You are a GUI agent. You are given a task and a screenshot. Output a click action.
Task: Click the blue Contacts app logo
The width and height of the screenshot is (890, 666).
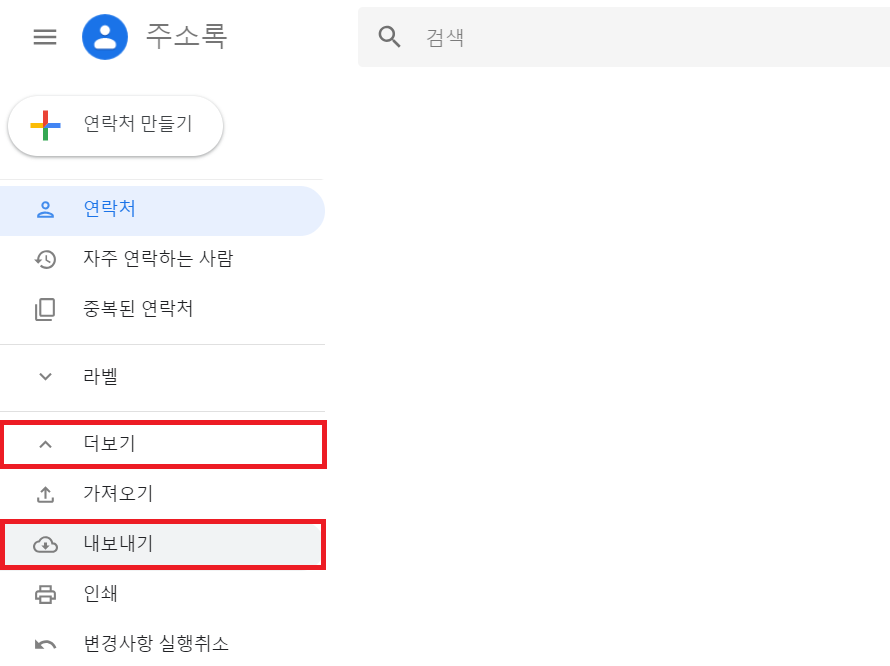point(105,37)
